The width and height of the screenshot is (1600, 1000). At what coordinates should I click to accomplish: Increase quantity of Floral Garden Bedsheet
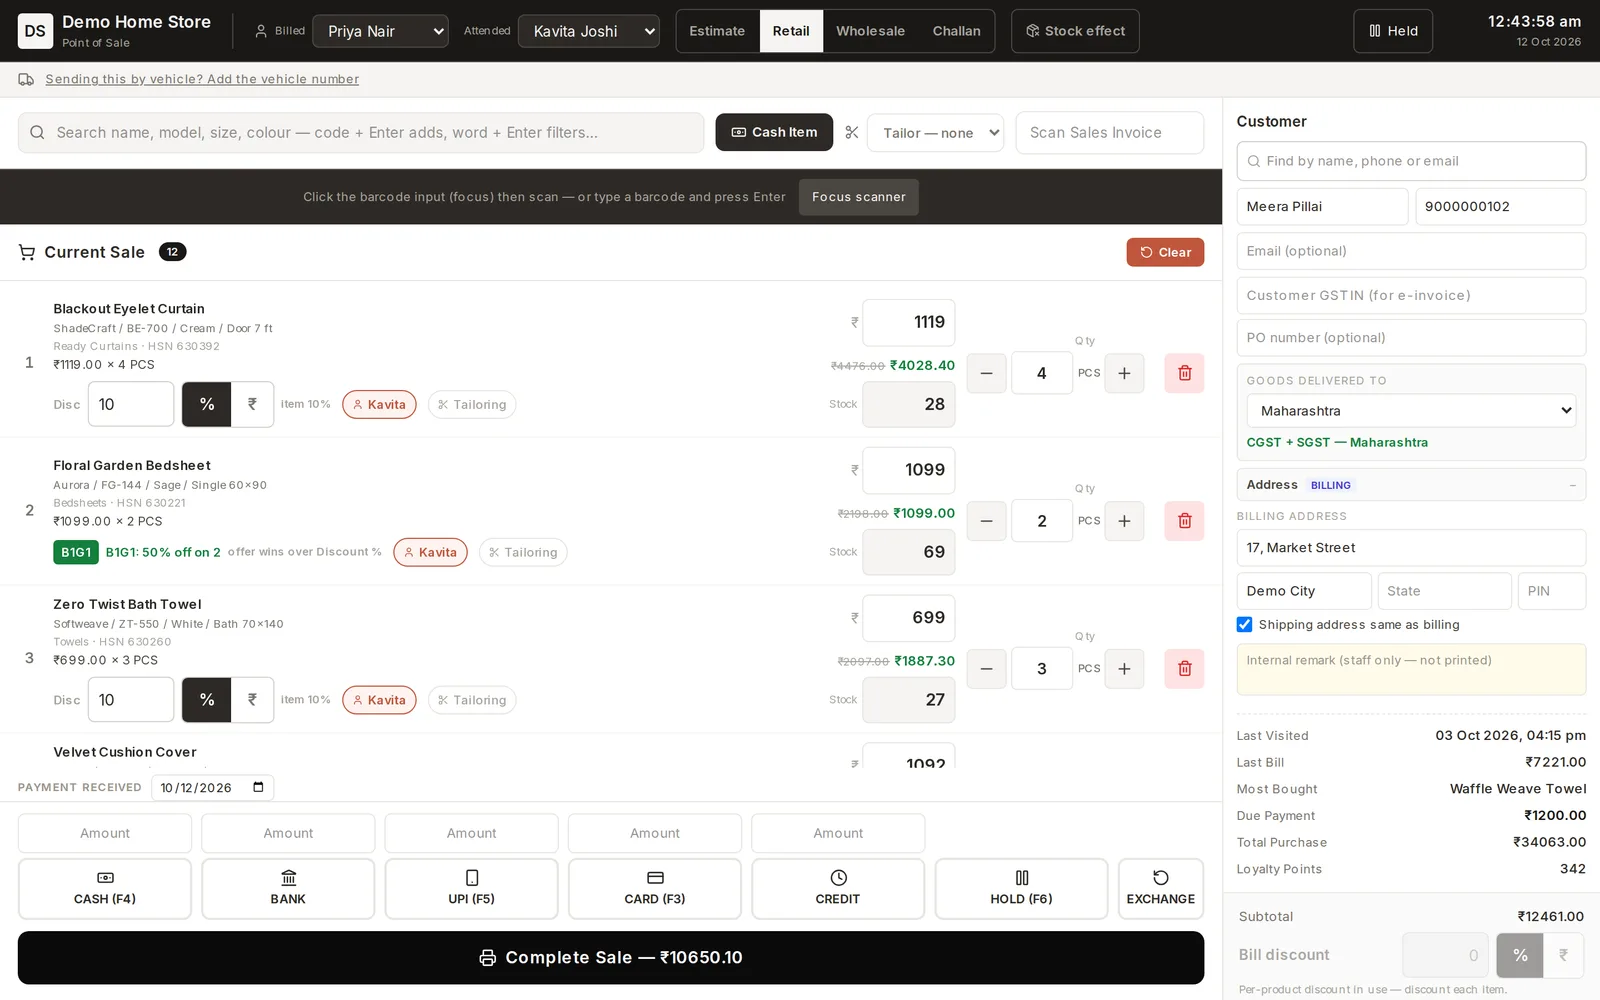(x=1124, y=521)
